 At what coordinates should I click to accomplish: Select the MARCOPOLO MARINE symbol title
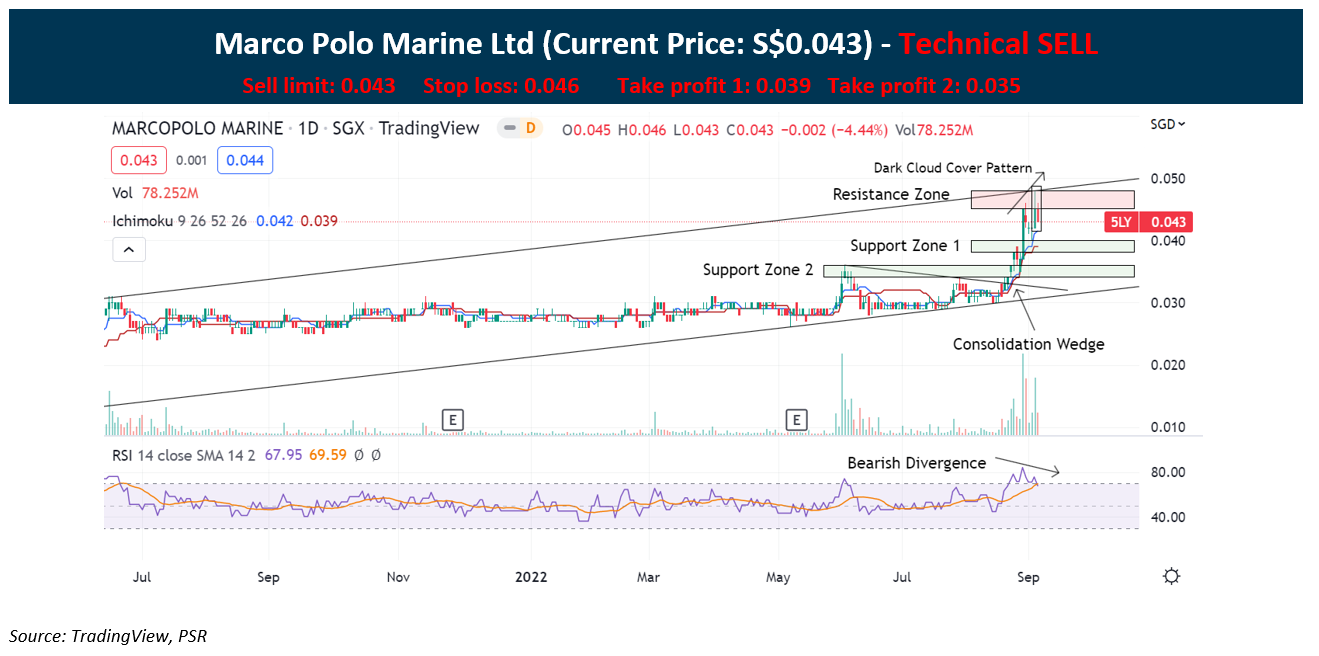[197, 128]
